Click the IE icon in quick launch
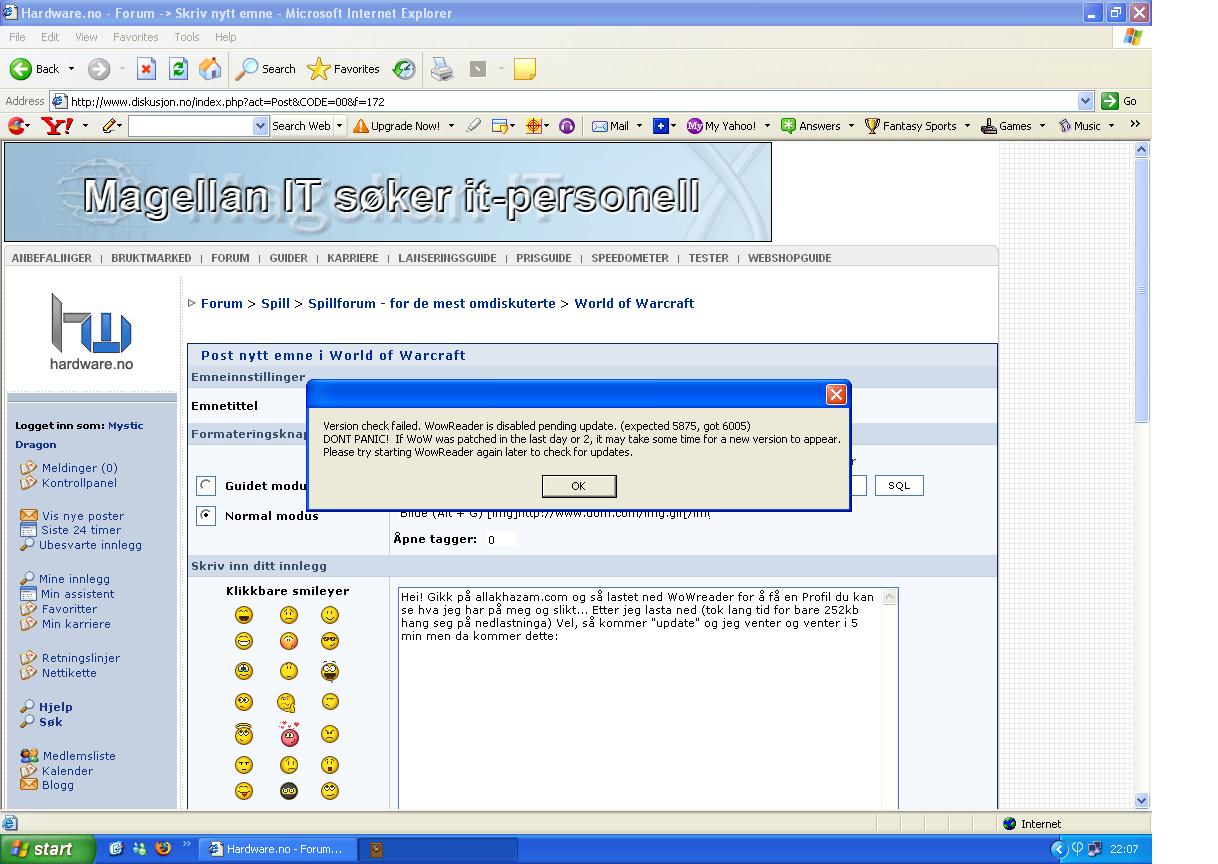Image resolution: width=1218 pixels, height=864 pixels. point(116,848)
